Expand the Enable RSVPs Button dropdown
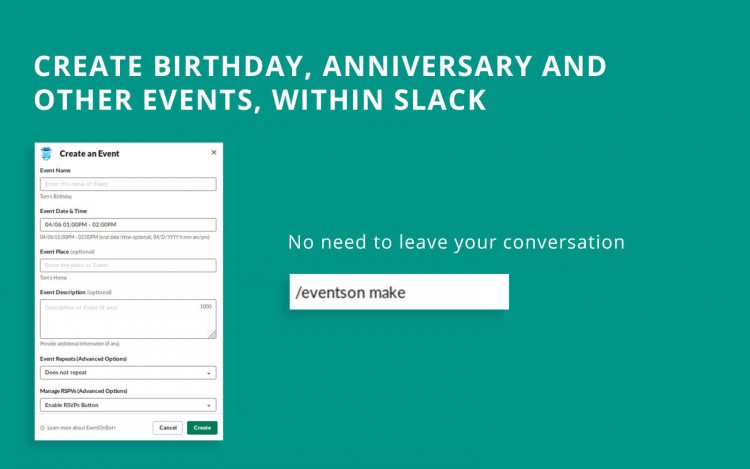The image size is (750, 469). pyautogui.click(x=128, y=405)
